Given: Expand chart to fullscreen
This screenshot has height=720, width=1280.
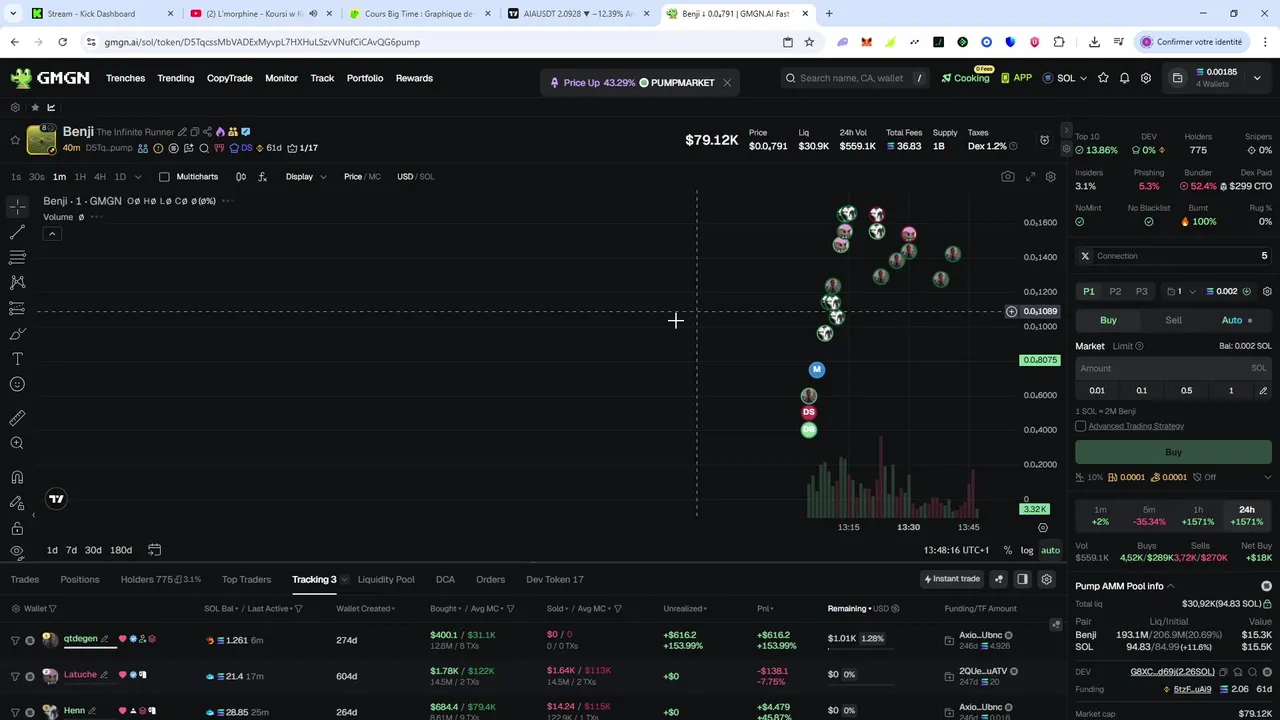Looking at the screenshot, I should pos(1030,177).
